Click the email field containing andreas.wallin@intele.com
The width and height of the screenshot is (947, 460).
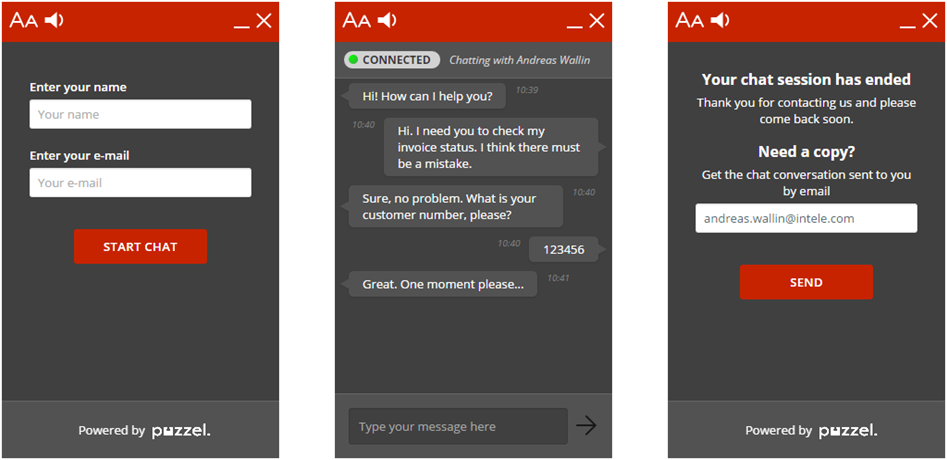pyautogui.click(x=806, y=218)
